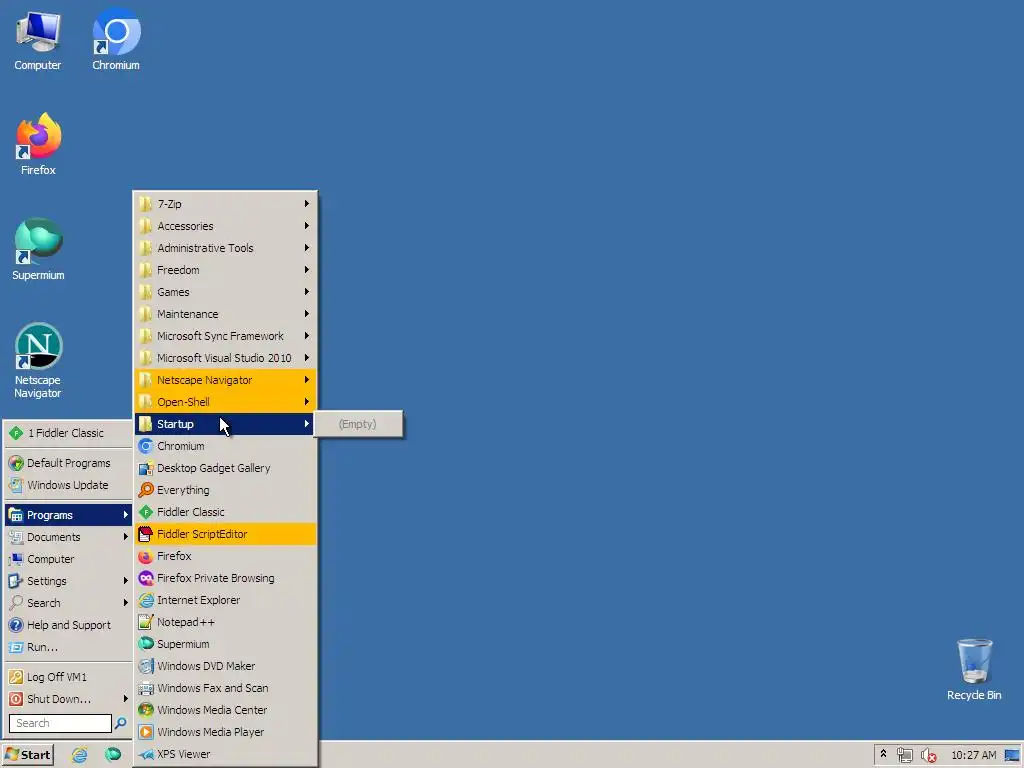Launch Supermium from taskbar quick launch
Image resolution: width=1024 pixels, height=768 pixels.
coord(113,755)
